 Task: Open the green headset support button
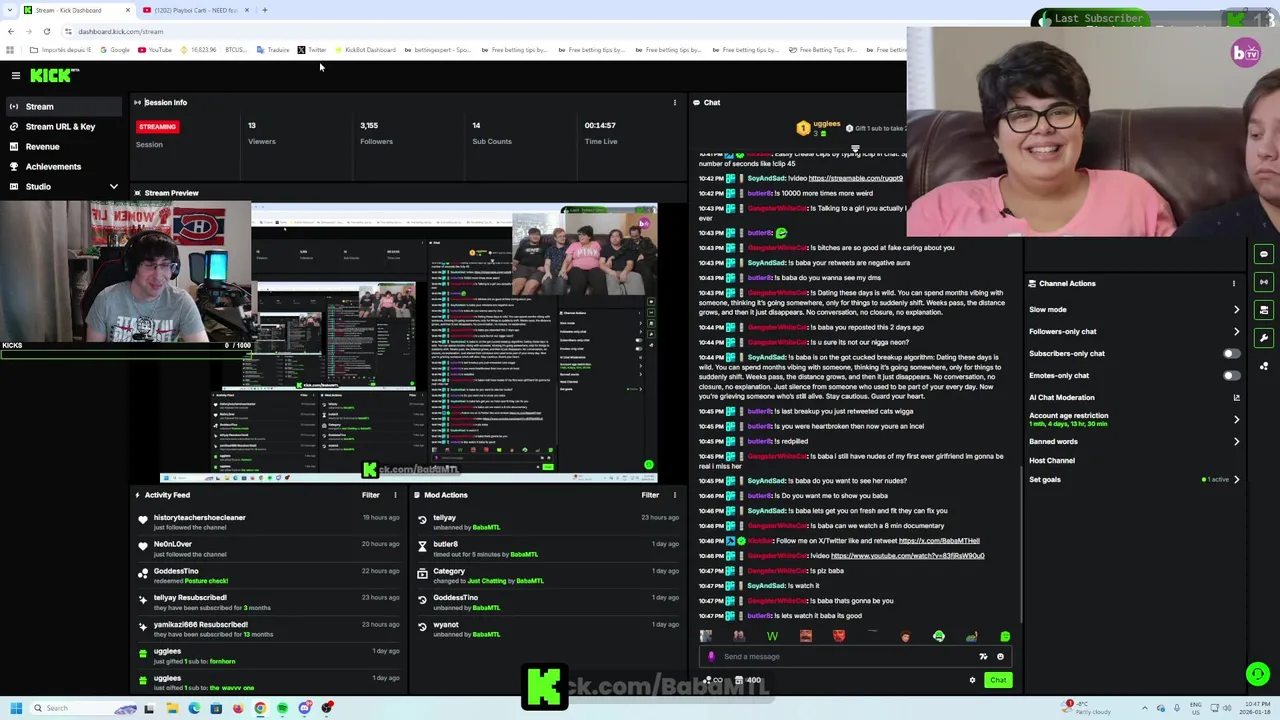pyautogui.click(x=1257, y=674)
